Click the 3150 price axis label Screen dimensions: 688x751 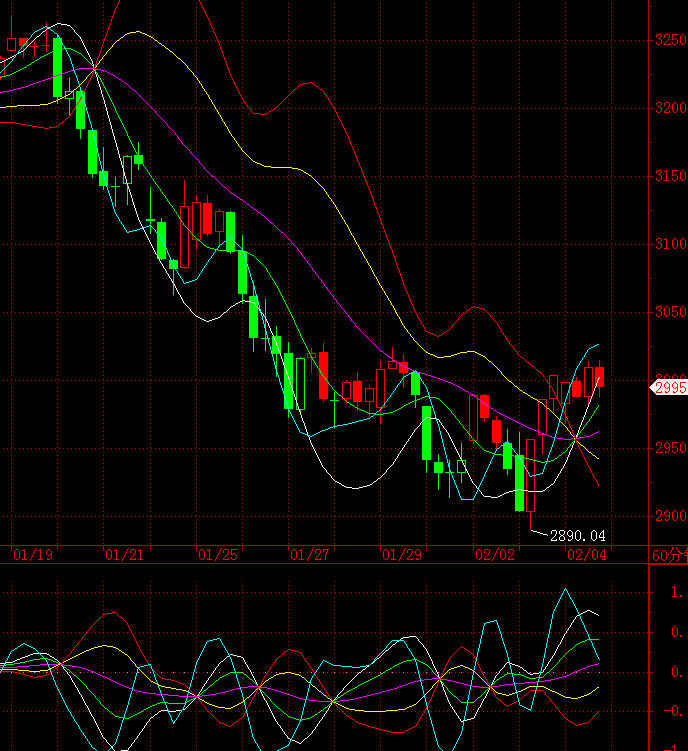671,176
